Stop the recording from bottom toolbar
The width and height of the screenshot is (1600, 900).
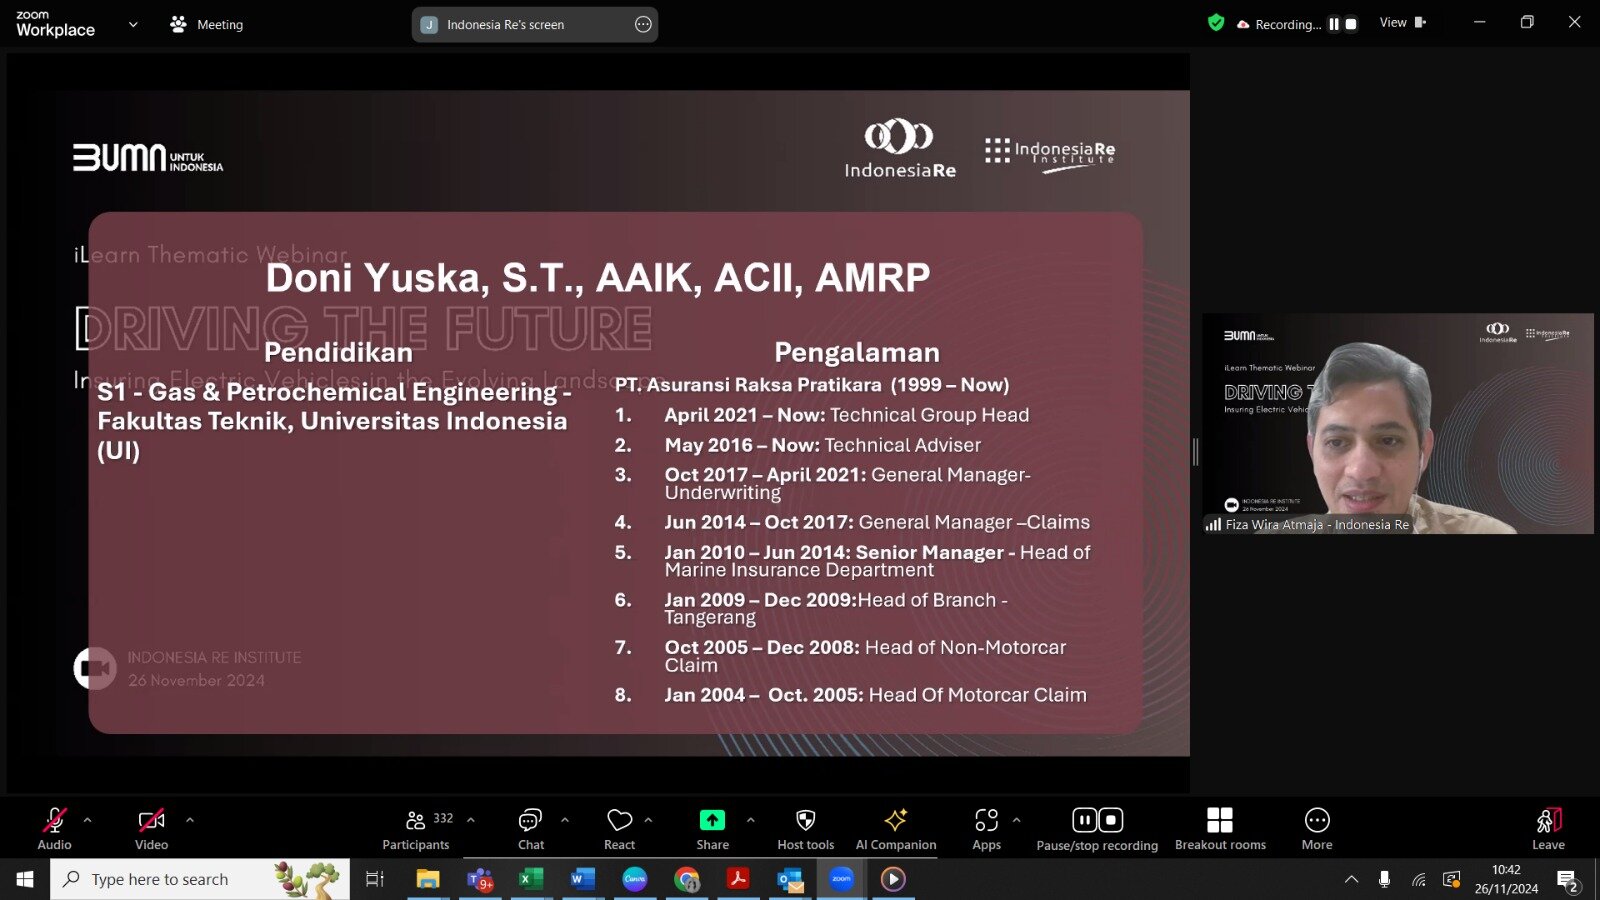point(1111,820)
